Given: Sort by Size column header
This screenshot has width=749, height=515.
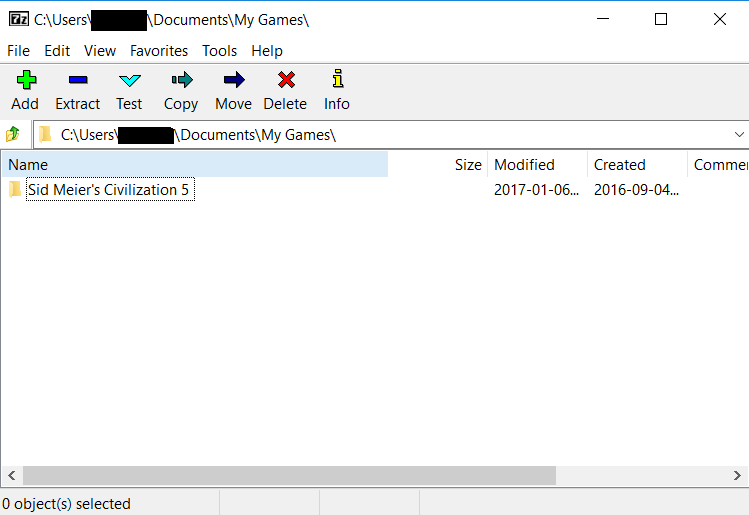Looking at the screenshot, I should tap(438, 165).
